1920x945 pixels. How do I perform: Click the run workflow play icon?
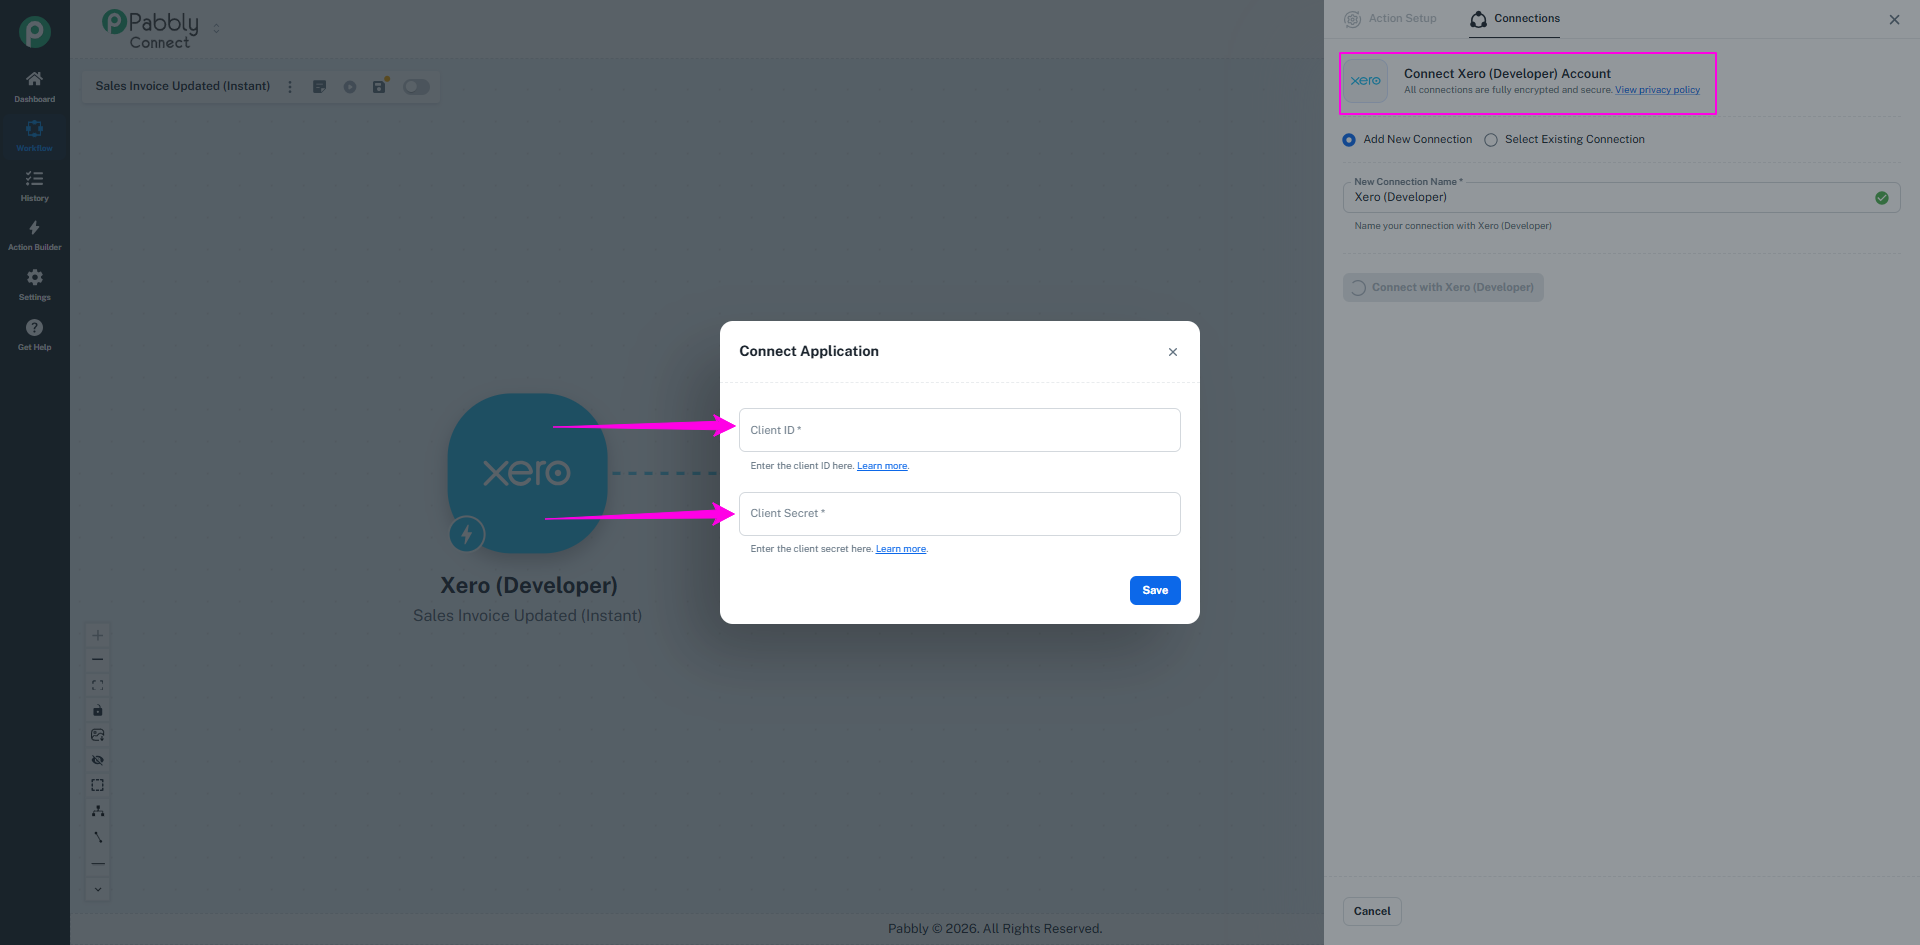[350, 87]
